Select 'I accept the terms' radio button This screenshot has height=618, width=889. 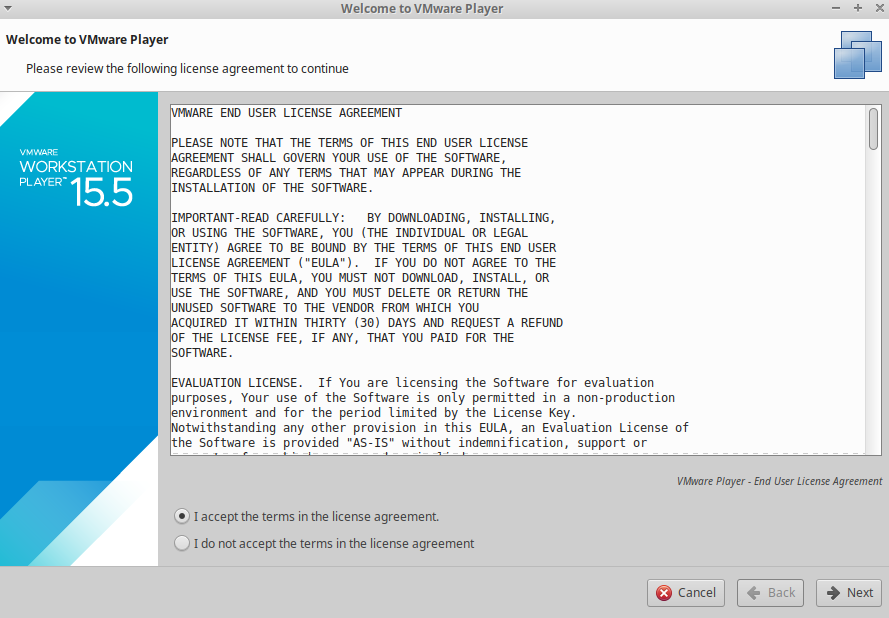(181, 517)
